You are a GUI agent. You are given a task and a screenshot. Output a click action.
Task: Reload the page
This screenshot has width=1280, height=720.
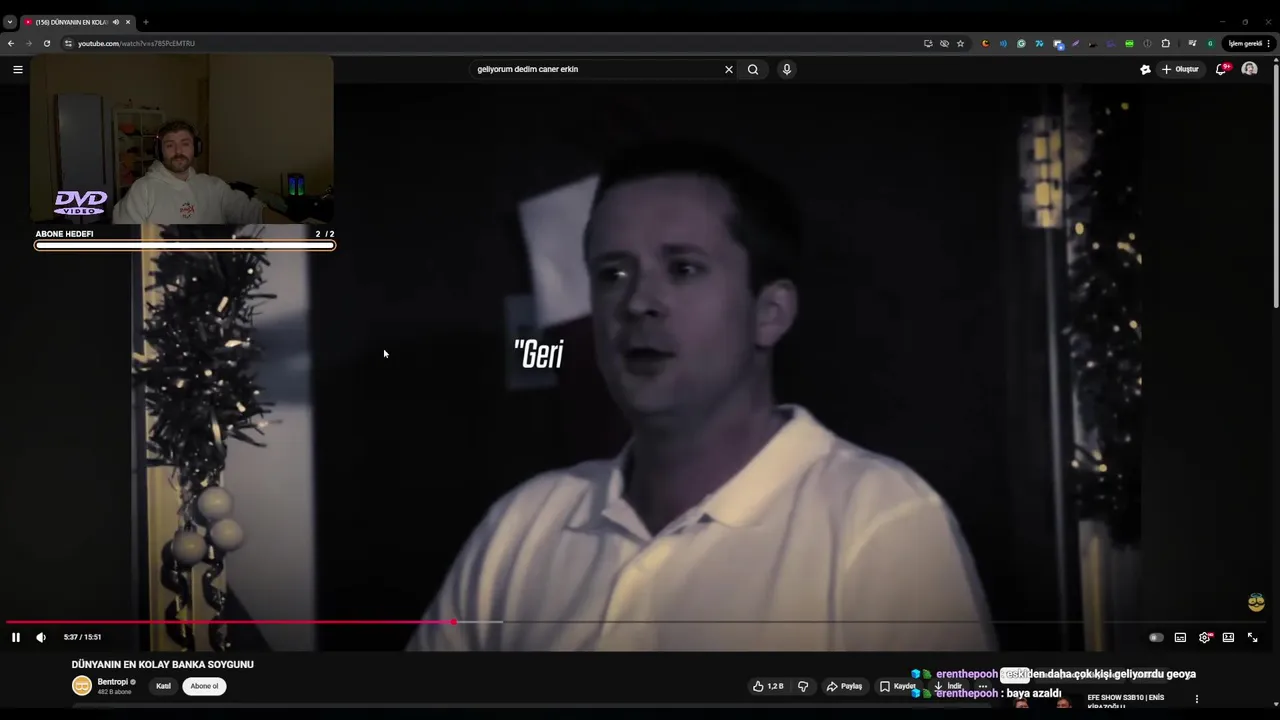(46, 43)
